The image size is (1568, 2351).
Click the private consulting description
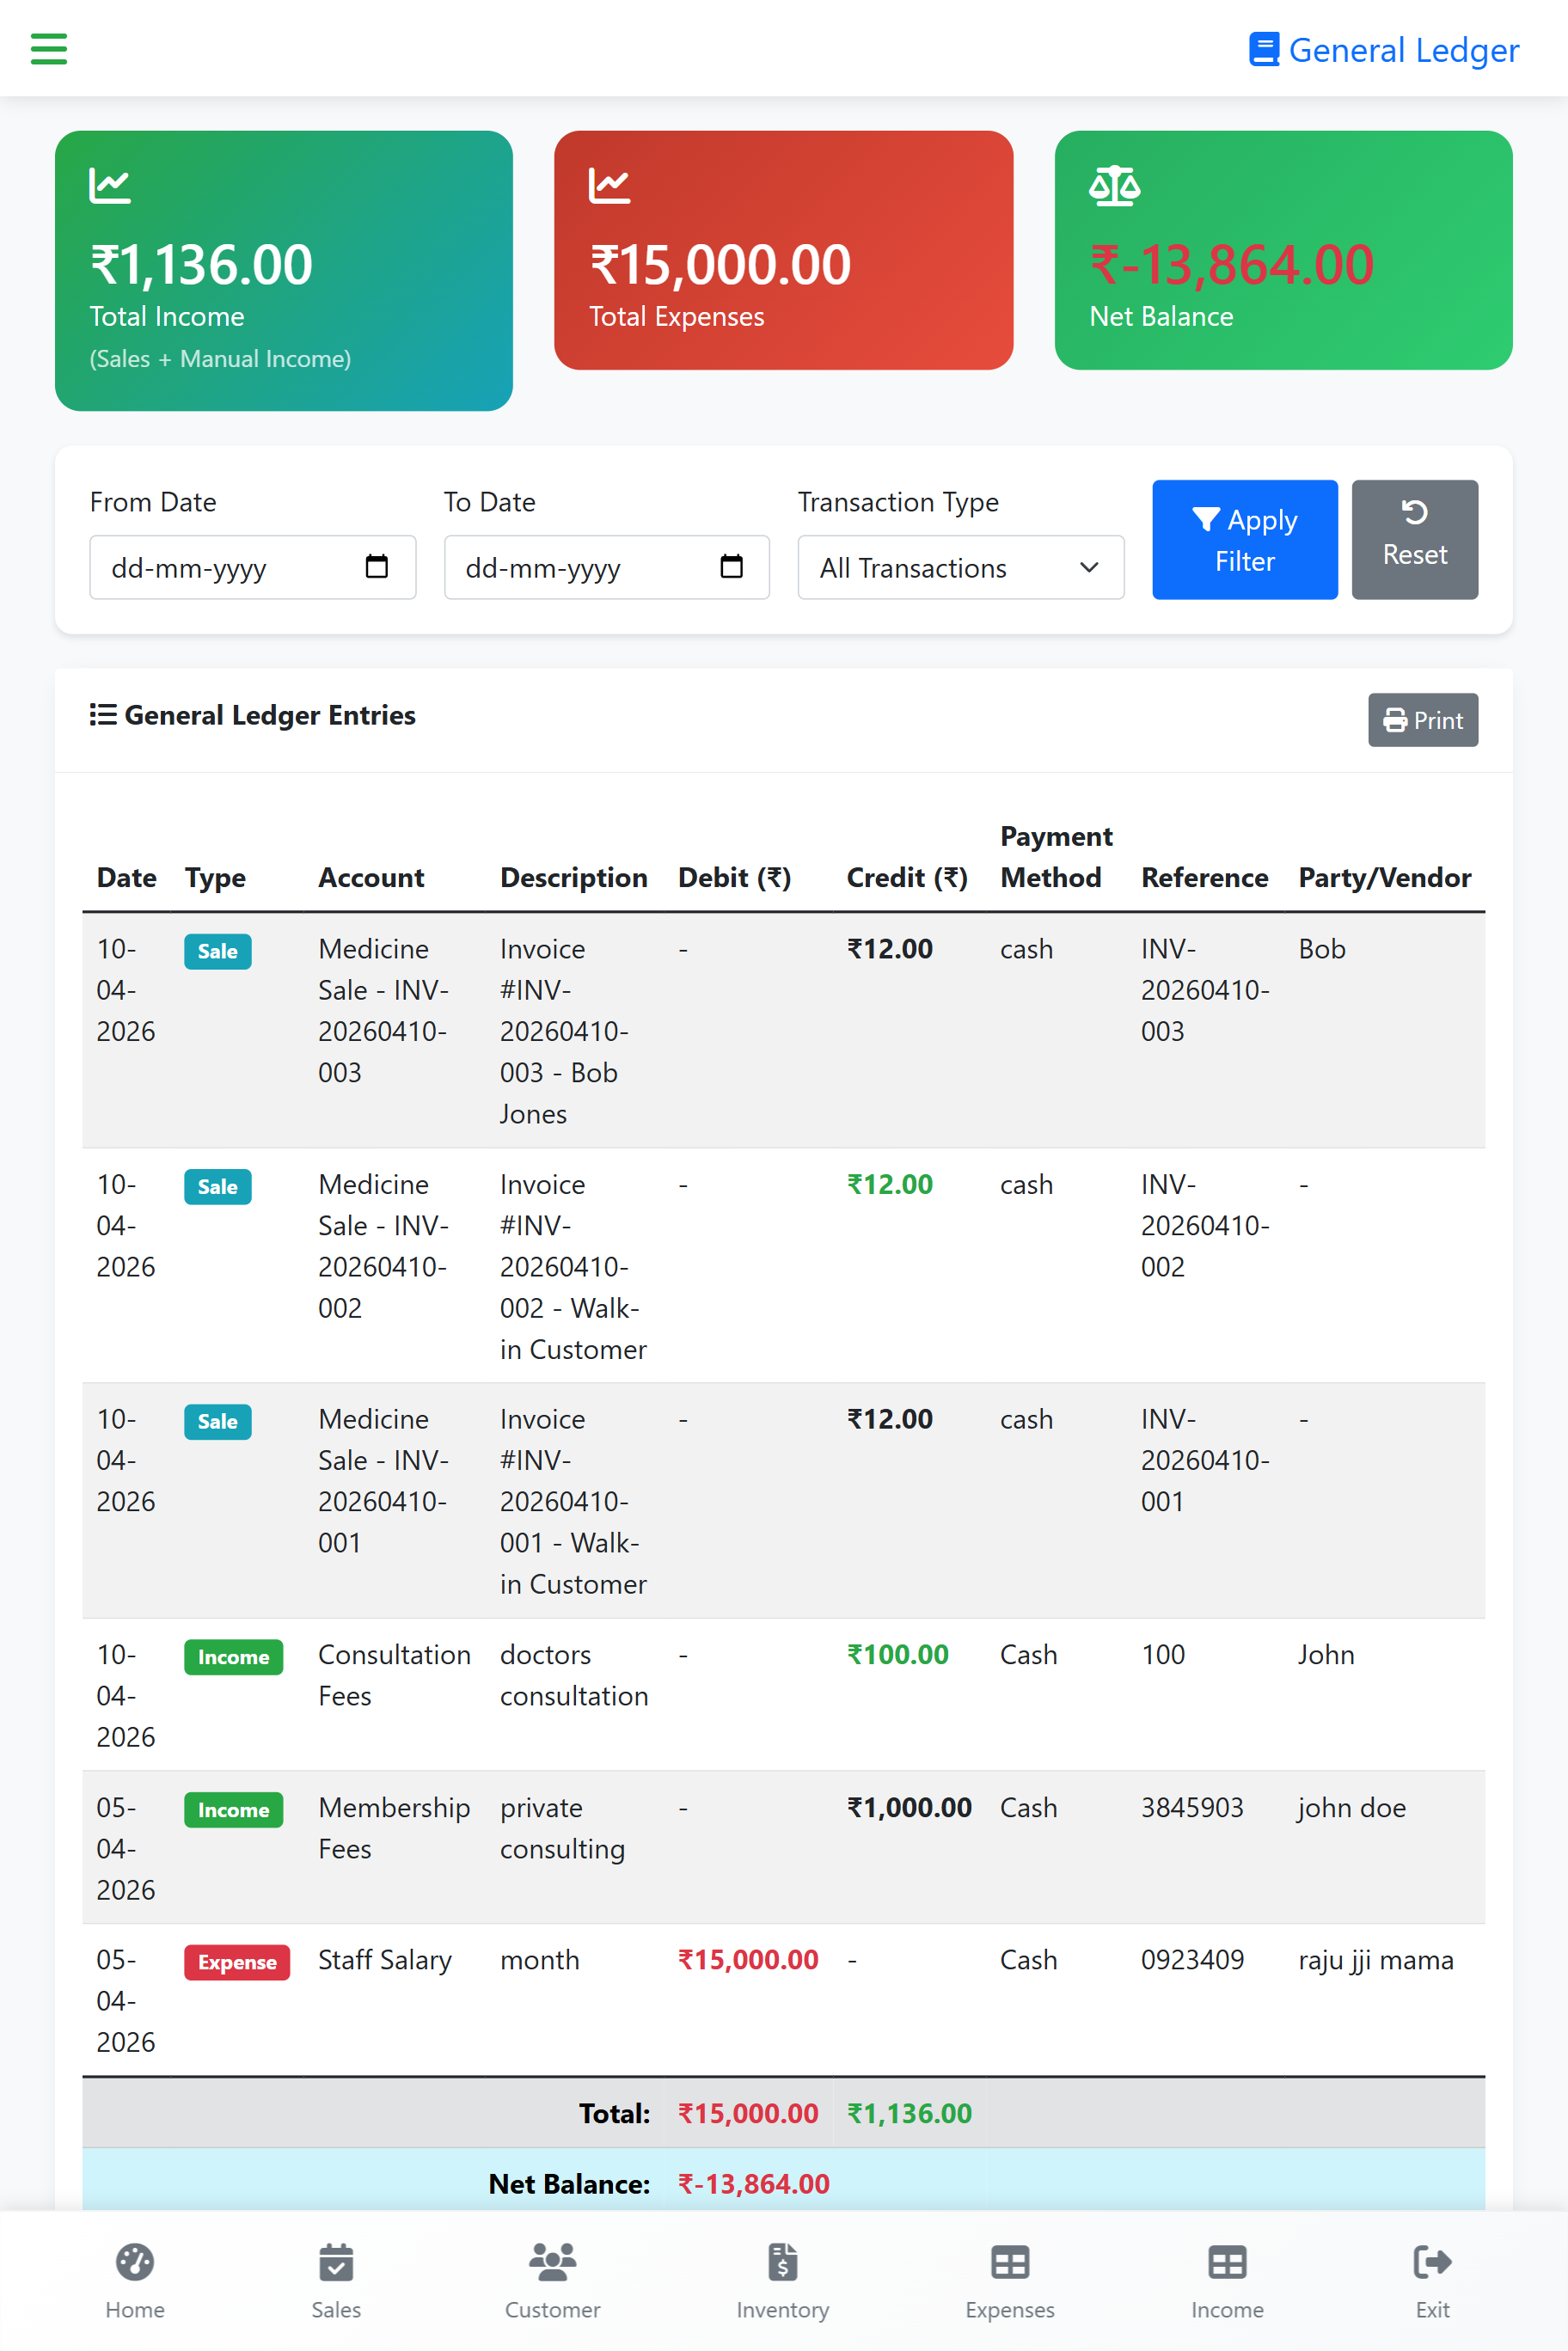tap(562, 1829)
